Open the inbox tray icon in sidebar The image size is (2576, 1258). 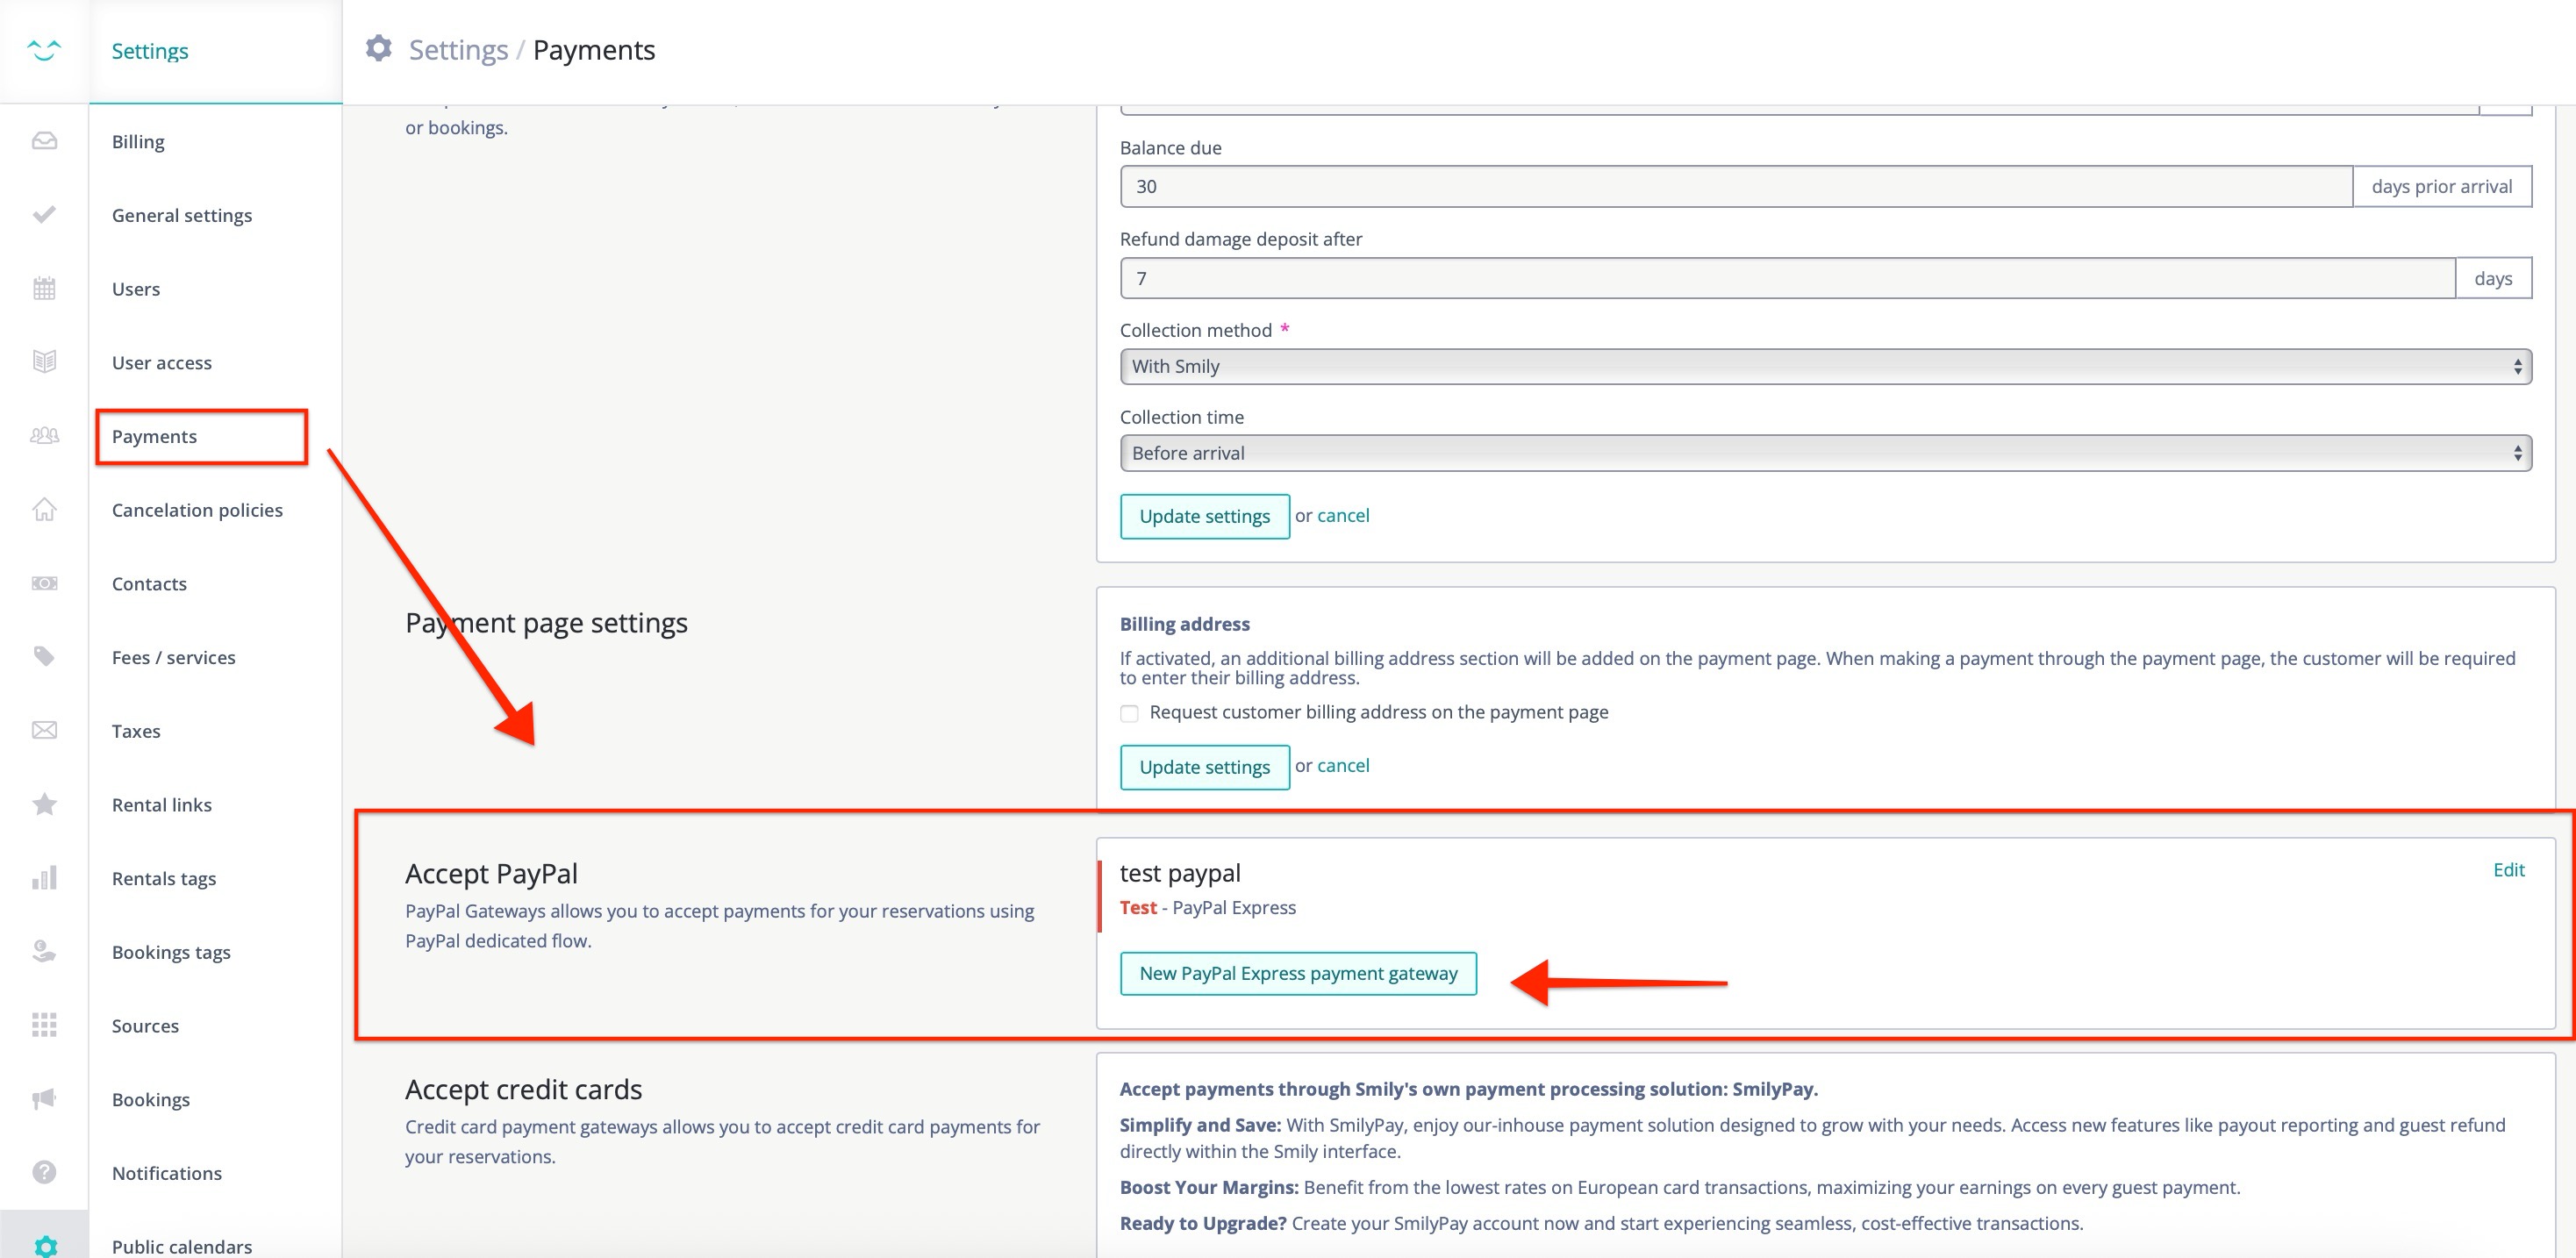tap(44, 141)
